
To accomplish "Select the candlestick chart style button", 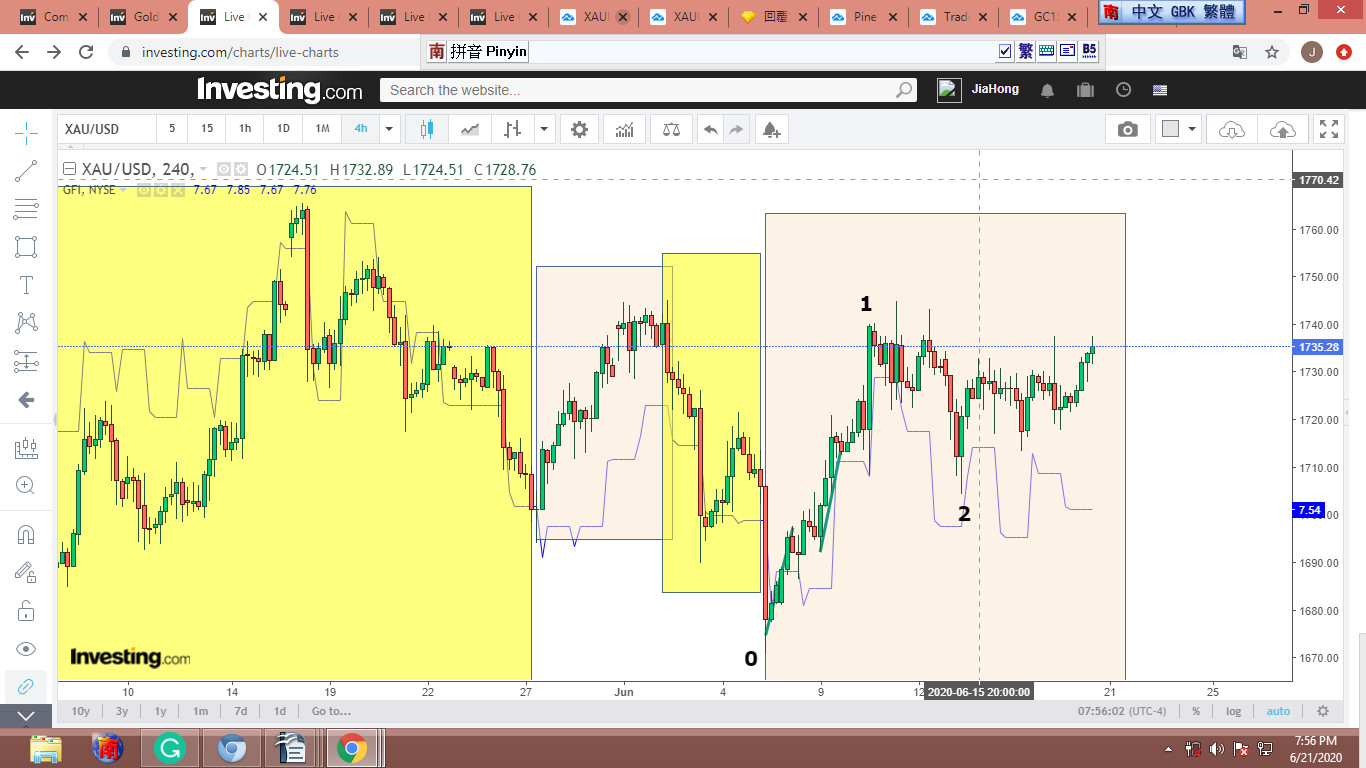I will pyautogui.click(x=427, y=129).
